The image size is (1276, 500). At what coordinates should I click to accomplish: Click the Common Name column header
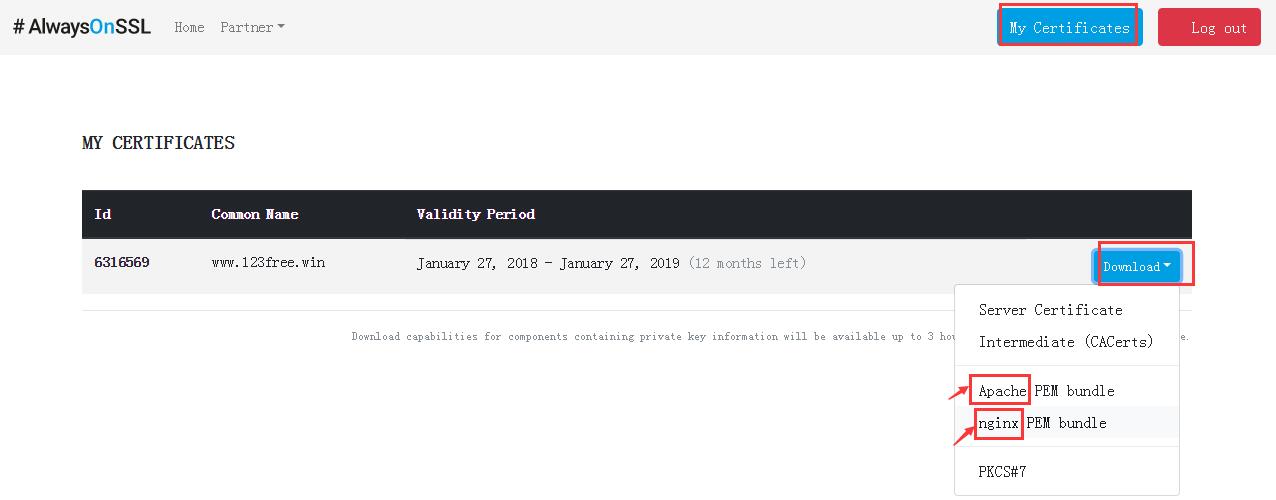255,214
